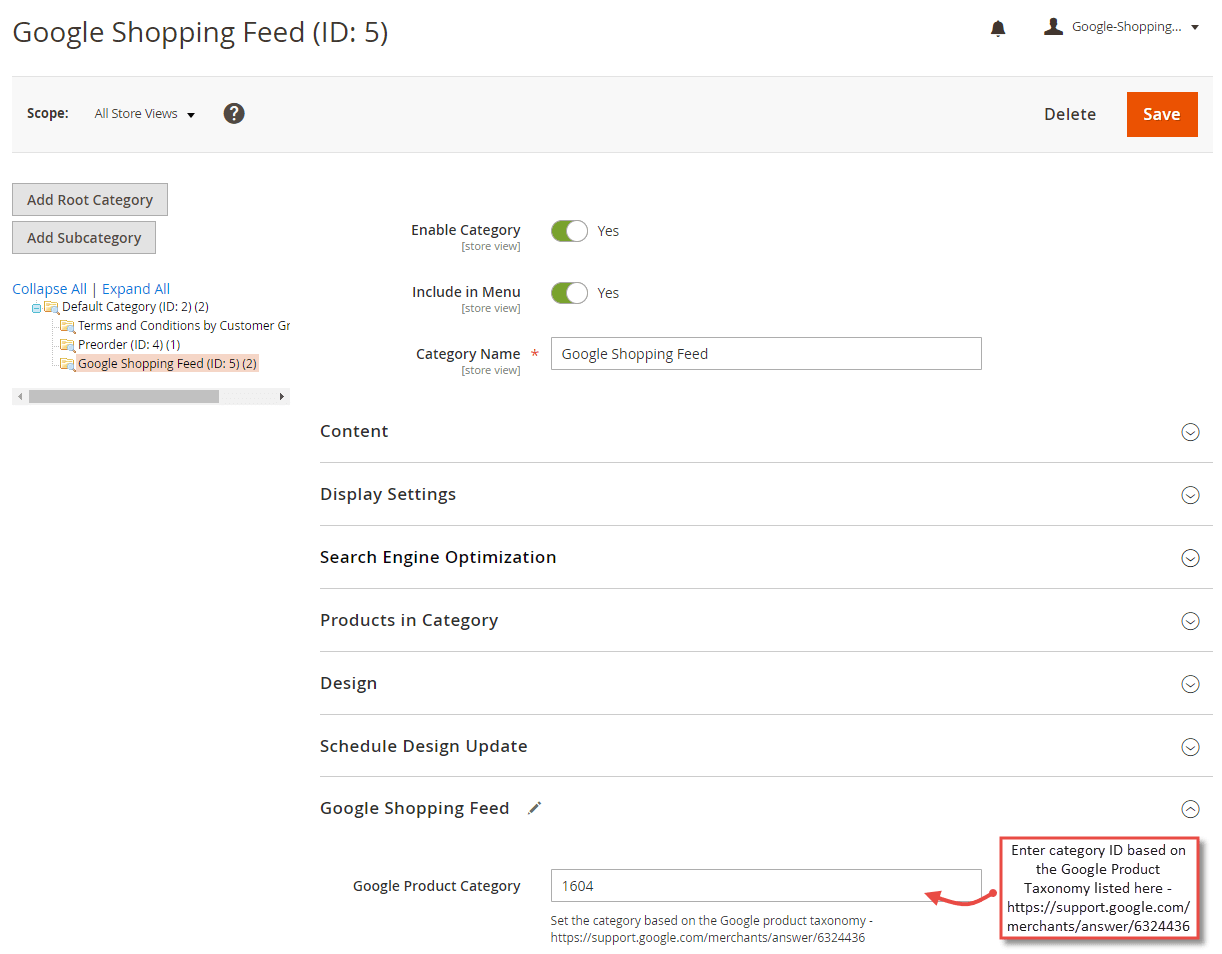Click the category tree horizontal scrollbar
This screenshot has width=1222, height=954.
click(124, 397)
